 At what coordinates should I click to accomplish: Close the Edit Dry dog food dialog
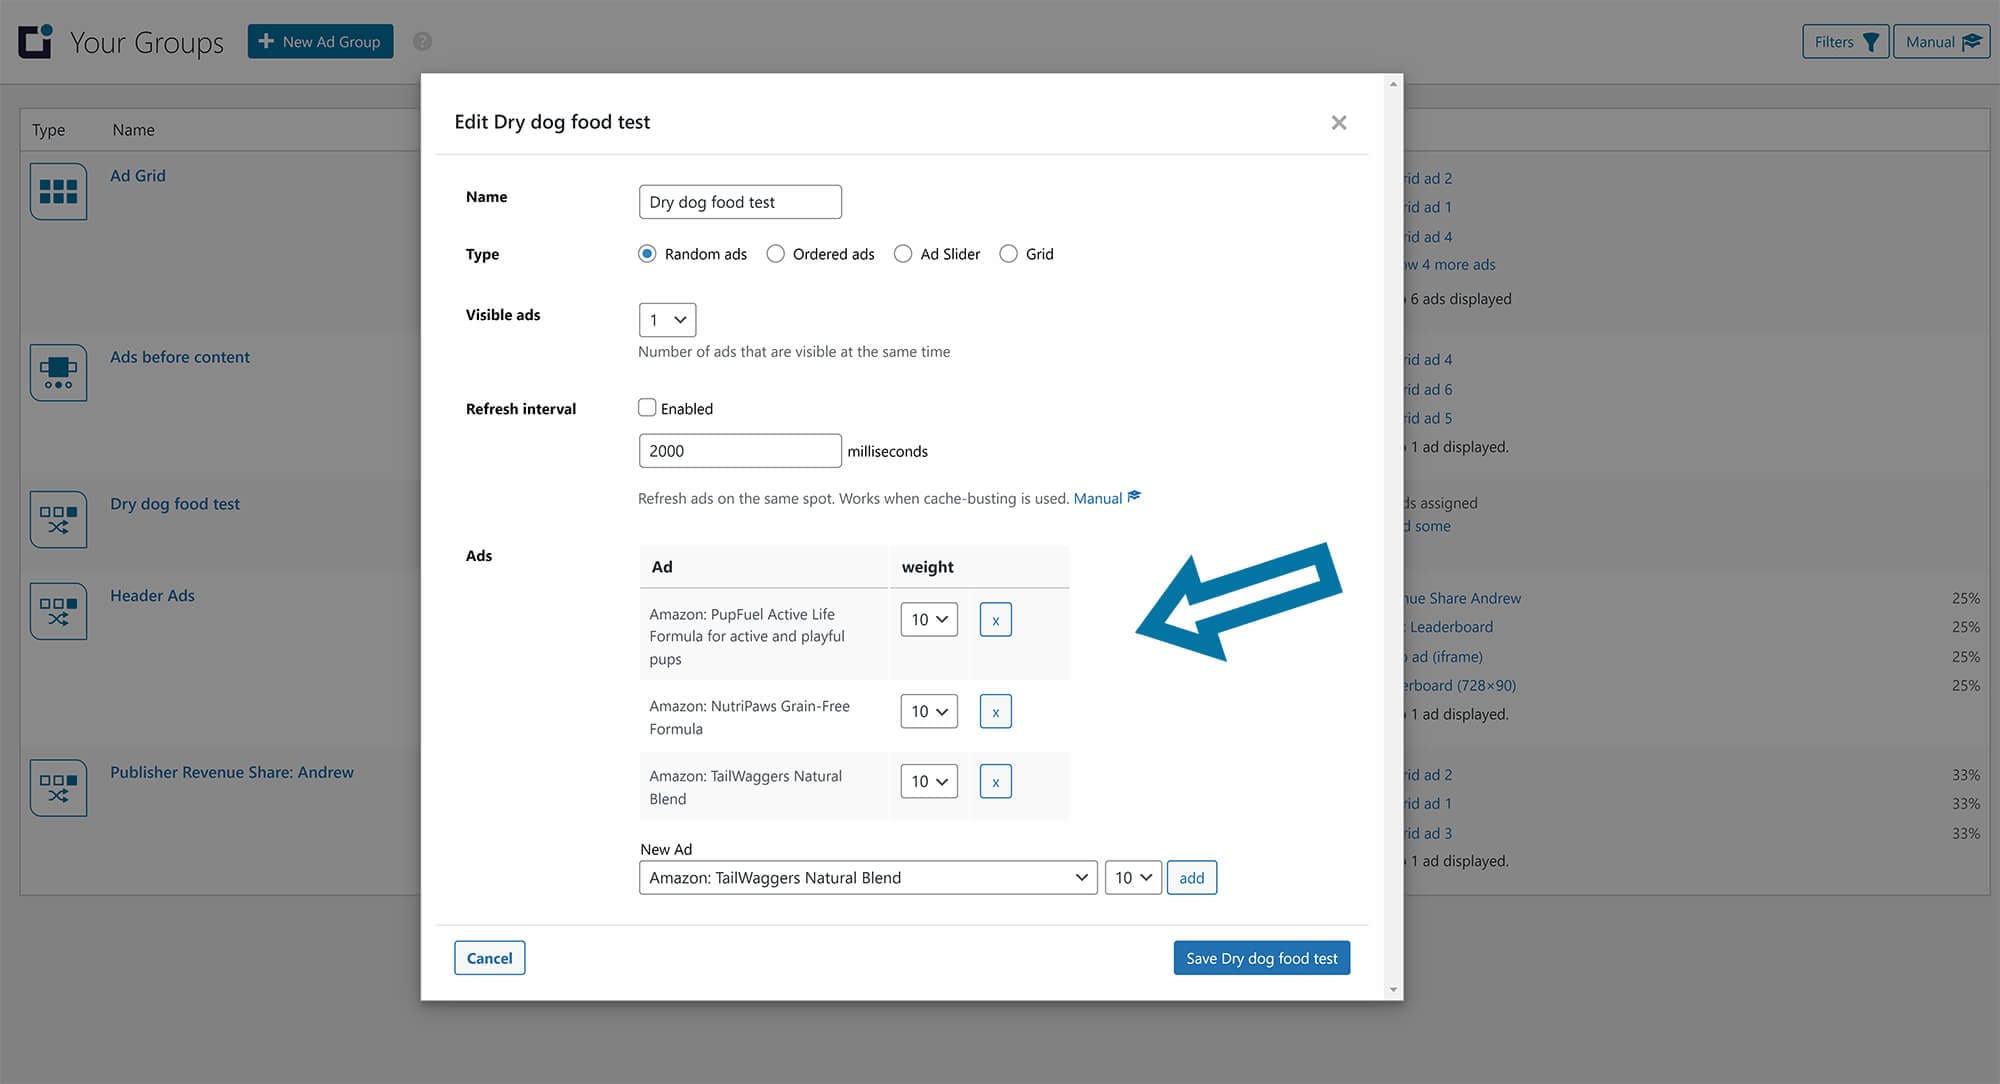[x=1338, y=122]
